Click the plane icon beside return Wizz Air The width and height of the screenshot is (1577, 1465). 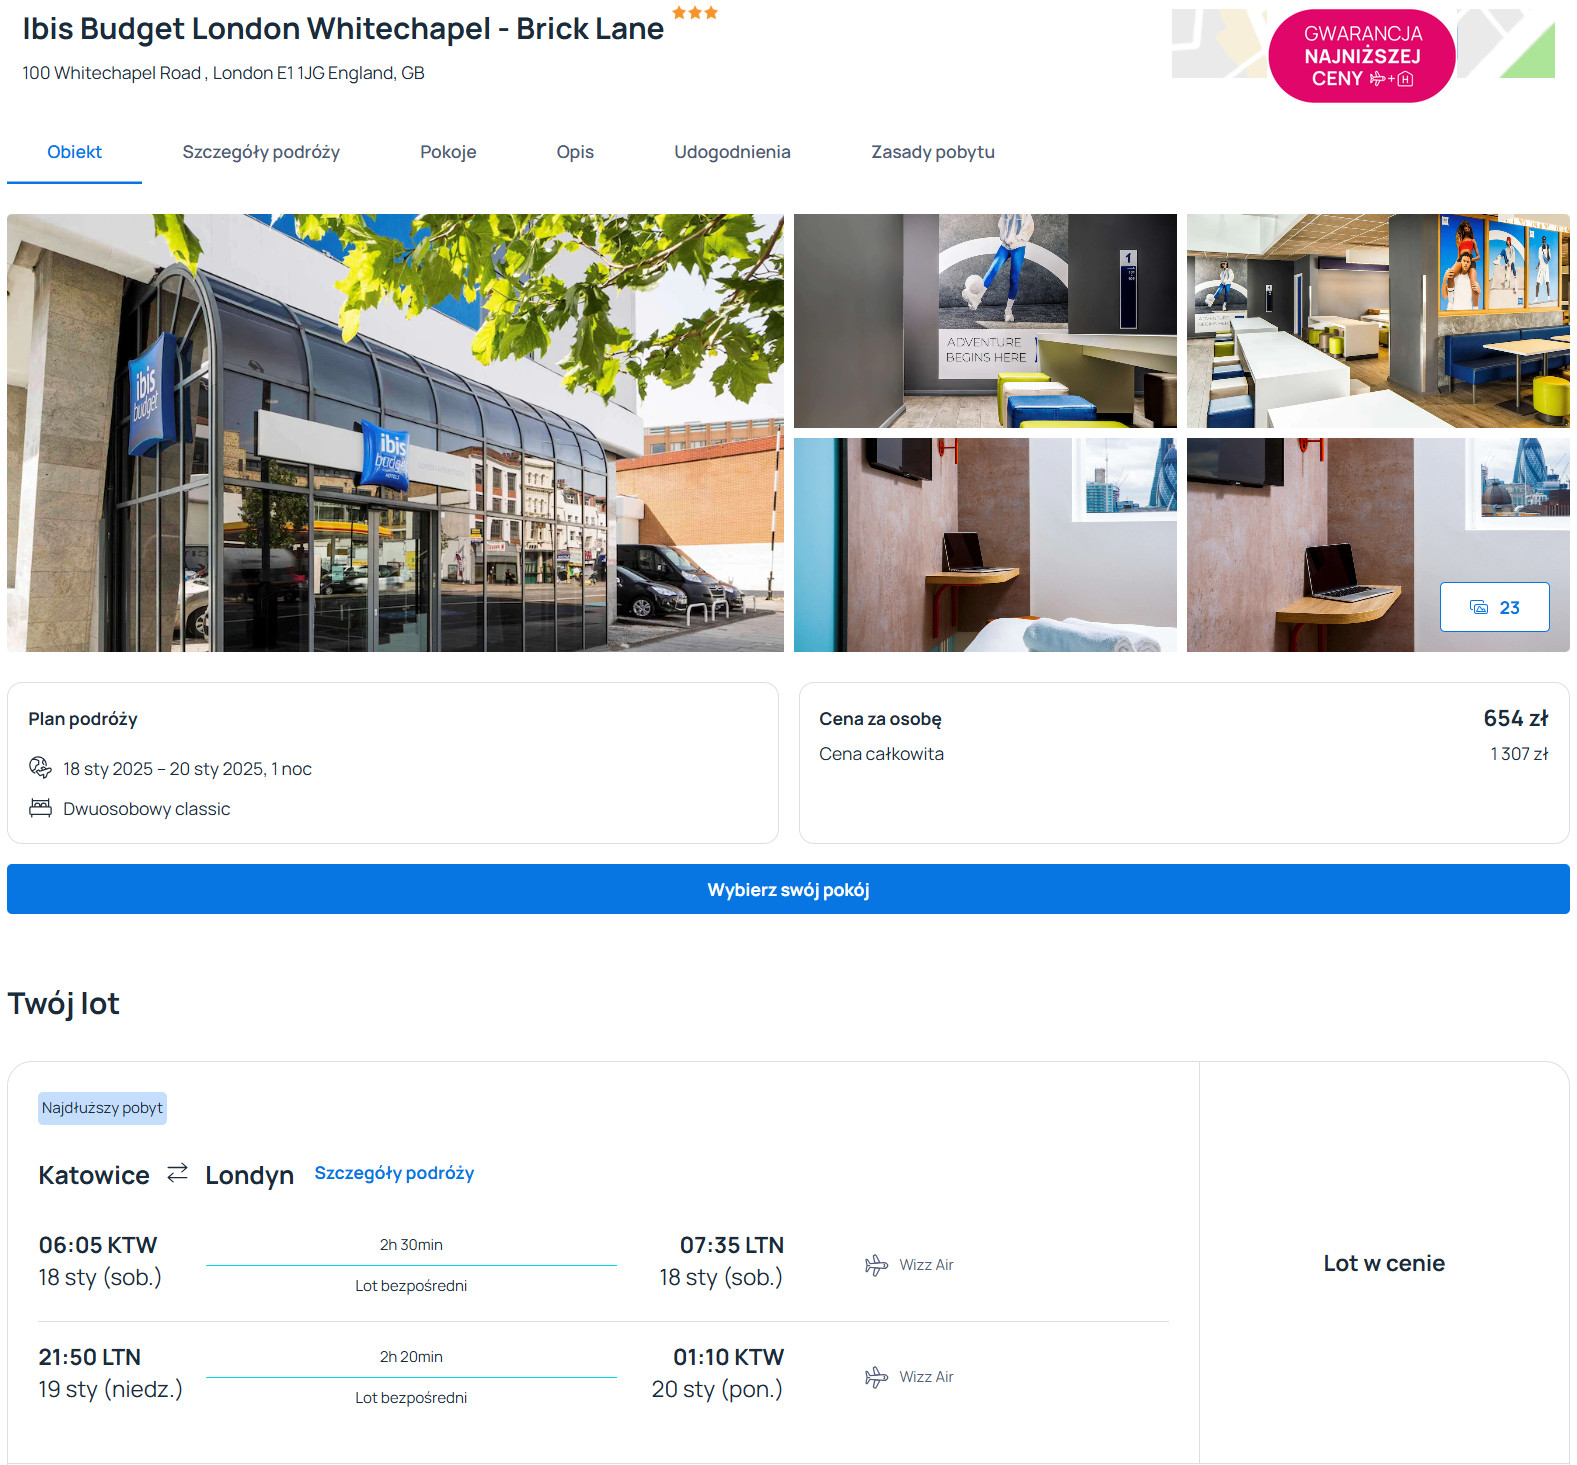point(876,1377)
